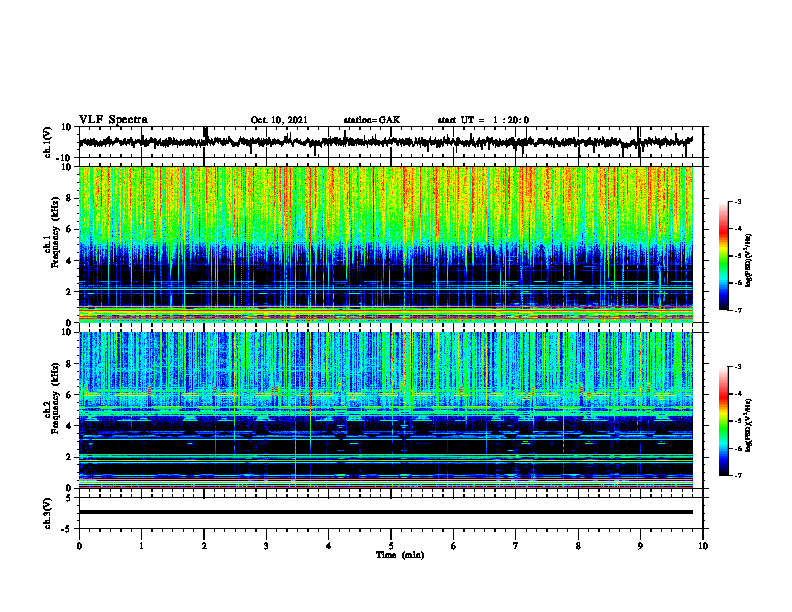Click time axis tick label "9"
This screenshot has width=792, height=612.
point(640,546)
